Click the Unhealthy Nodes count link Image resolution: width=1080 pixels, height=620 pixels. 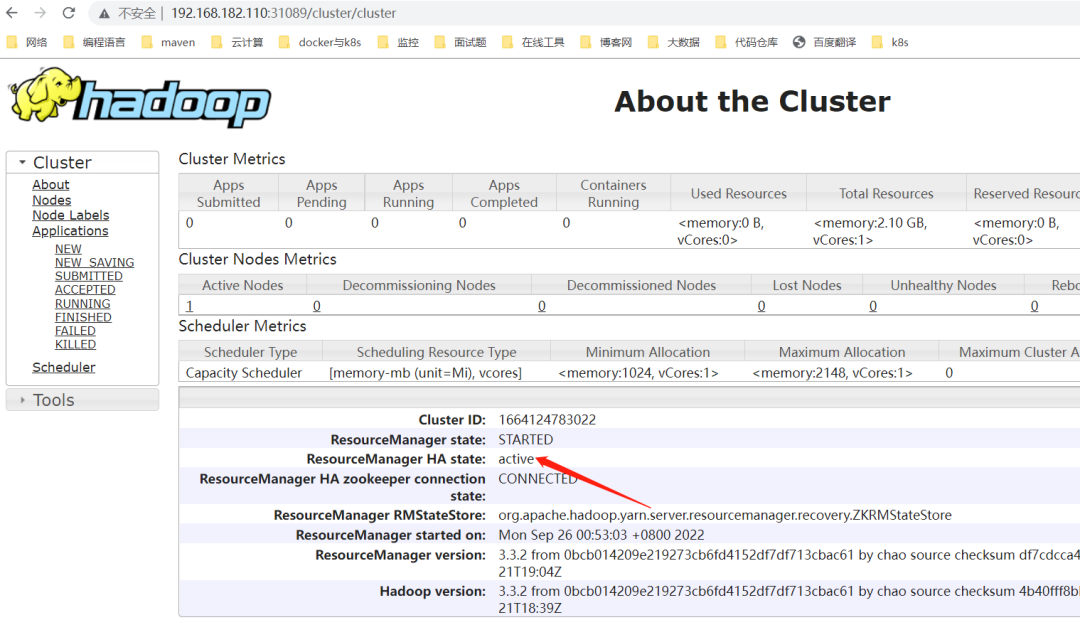click(873, 306)
